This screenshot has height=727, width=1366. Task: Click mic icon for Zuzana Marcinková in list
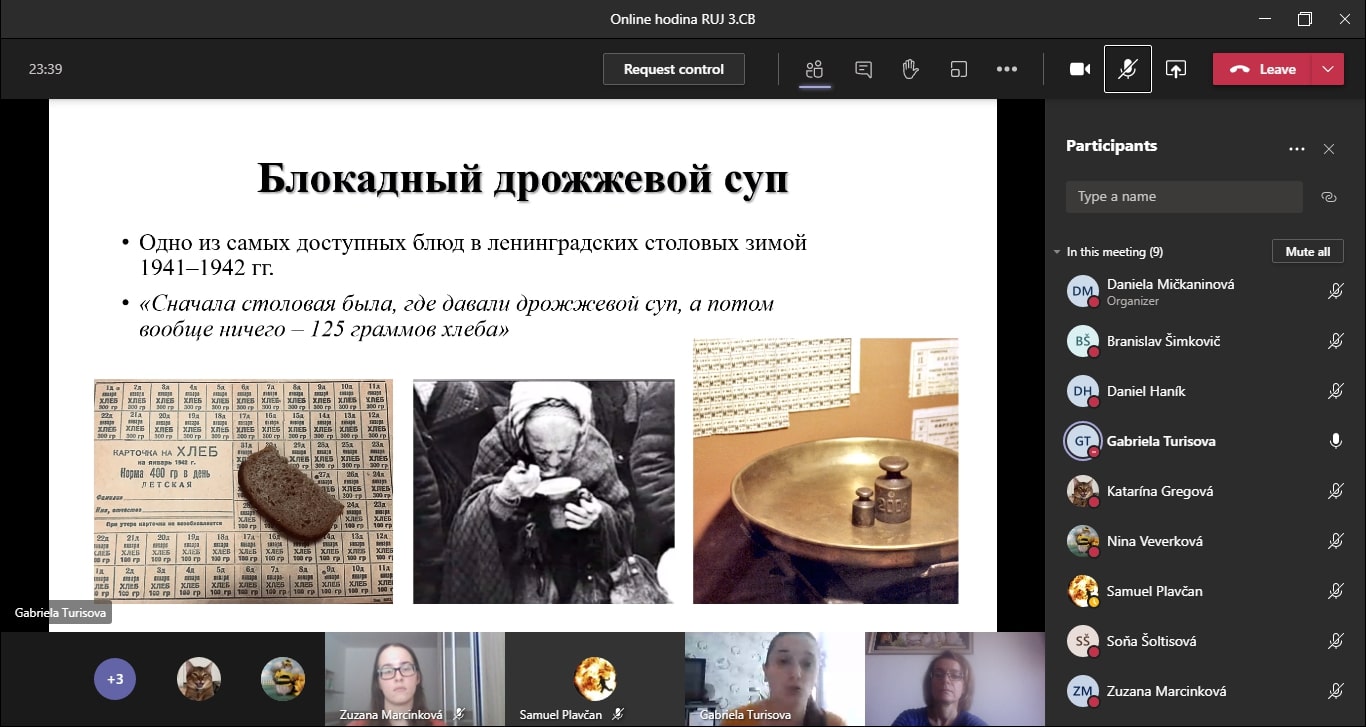pos(1335,691)
